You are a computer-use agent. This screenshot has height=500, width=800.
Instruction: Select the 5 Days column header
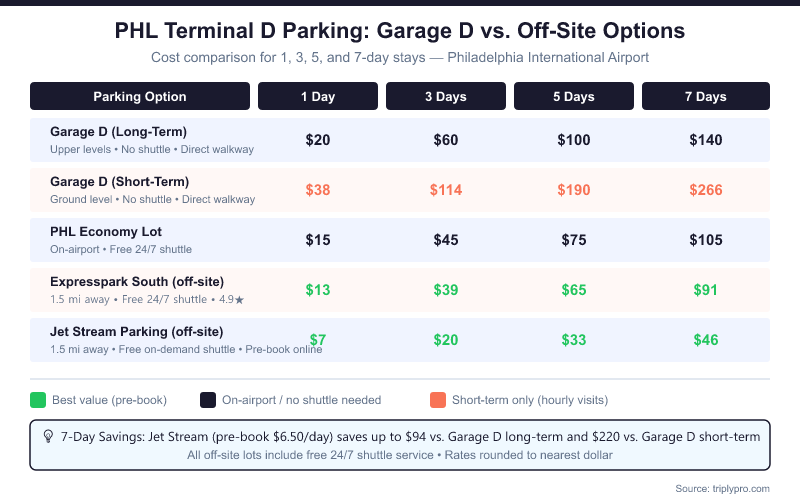[x=574, y=97]
